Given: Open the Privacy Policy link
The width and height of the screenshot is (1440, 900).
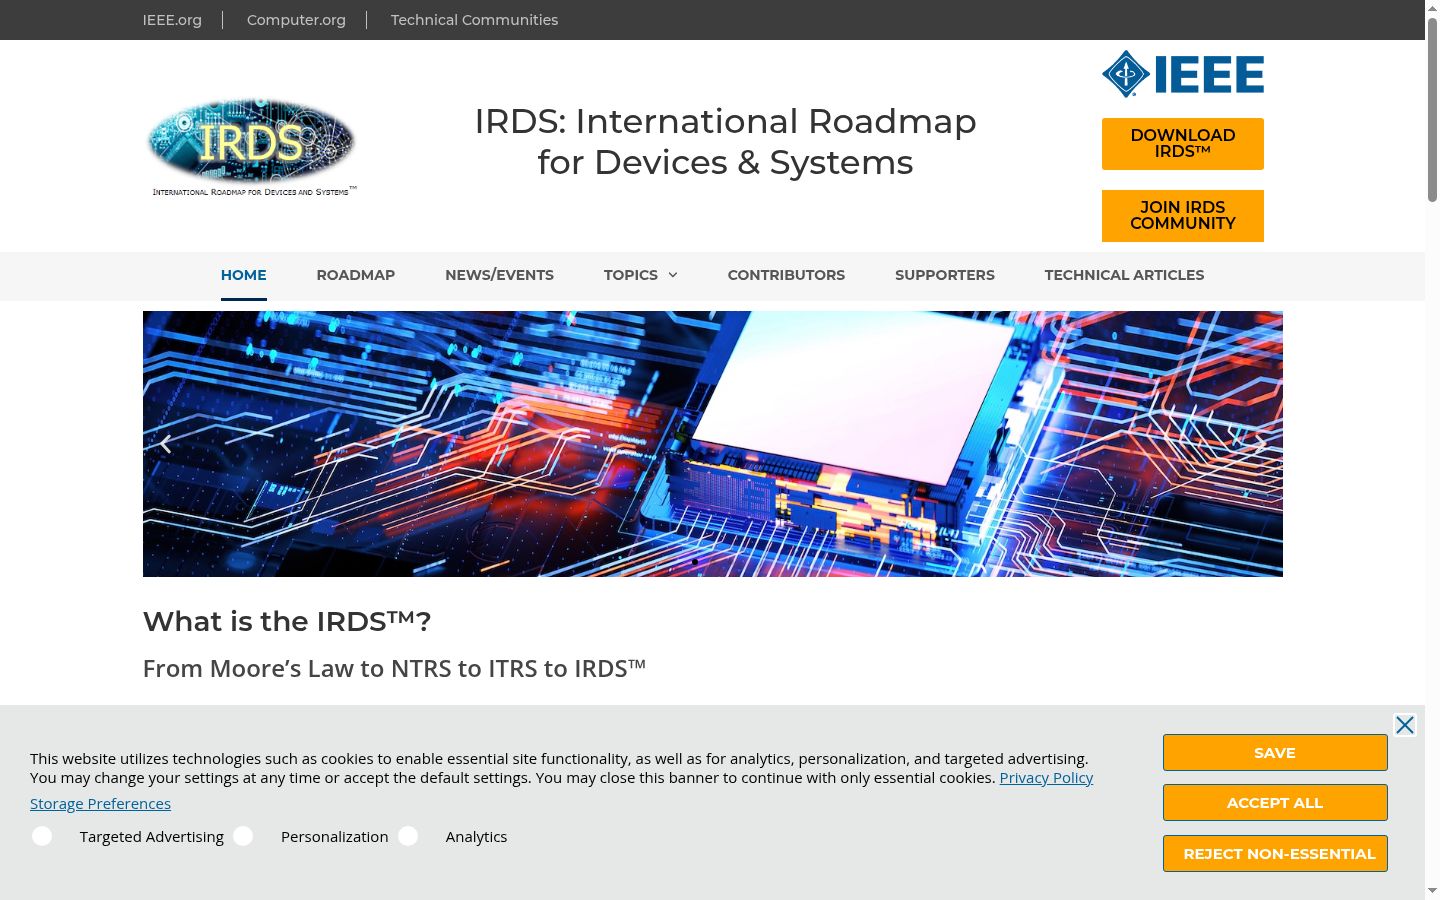Looking at the screenshot, I should (x=1046, y=778).
